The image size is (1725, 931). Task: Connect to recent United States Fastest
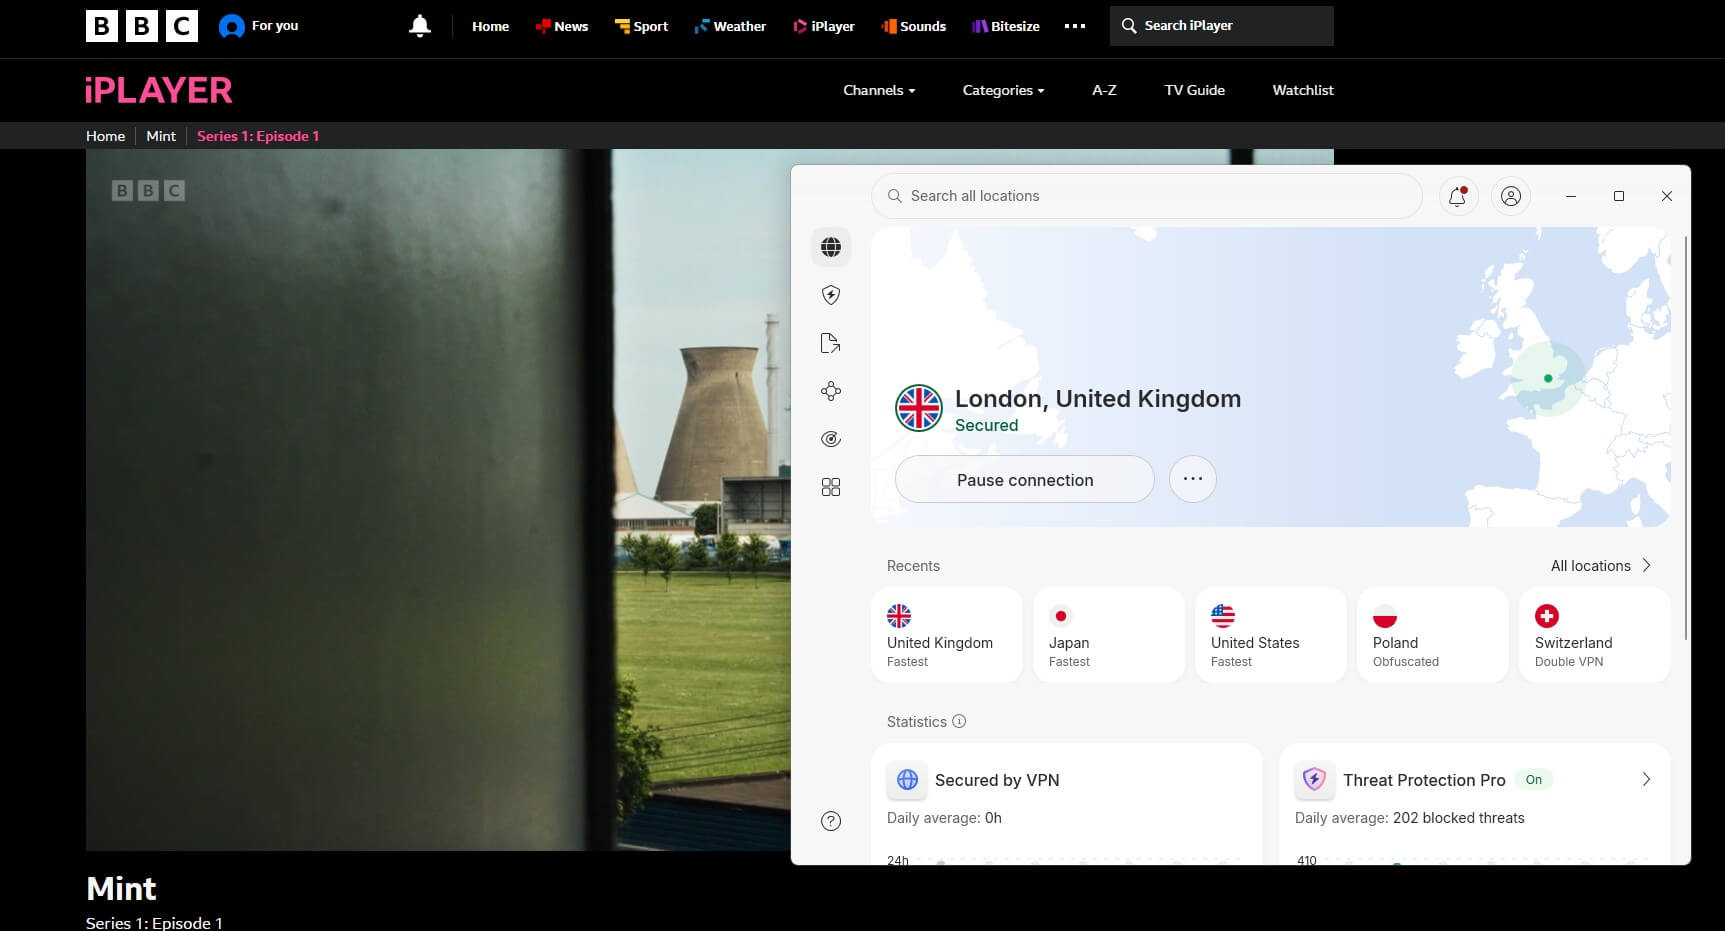point(1271,635)
